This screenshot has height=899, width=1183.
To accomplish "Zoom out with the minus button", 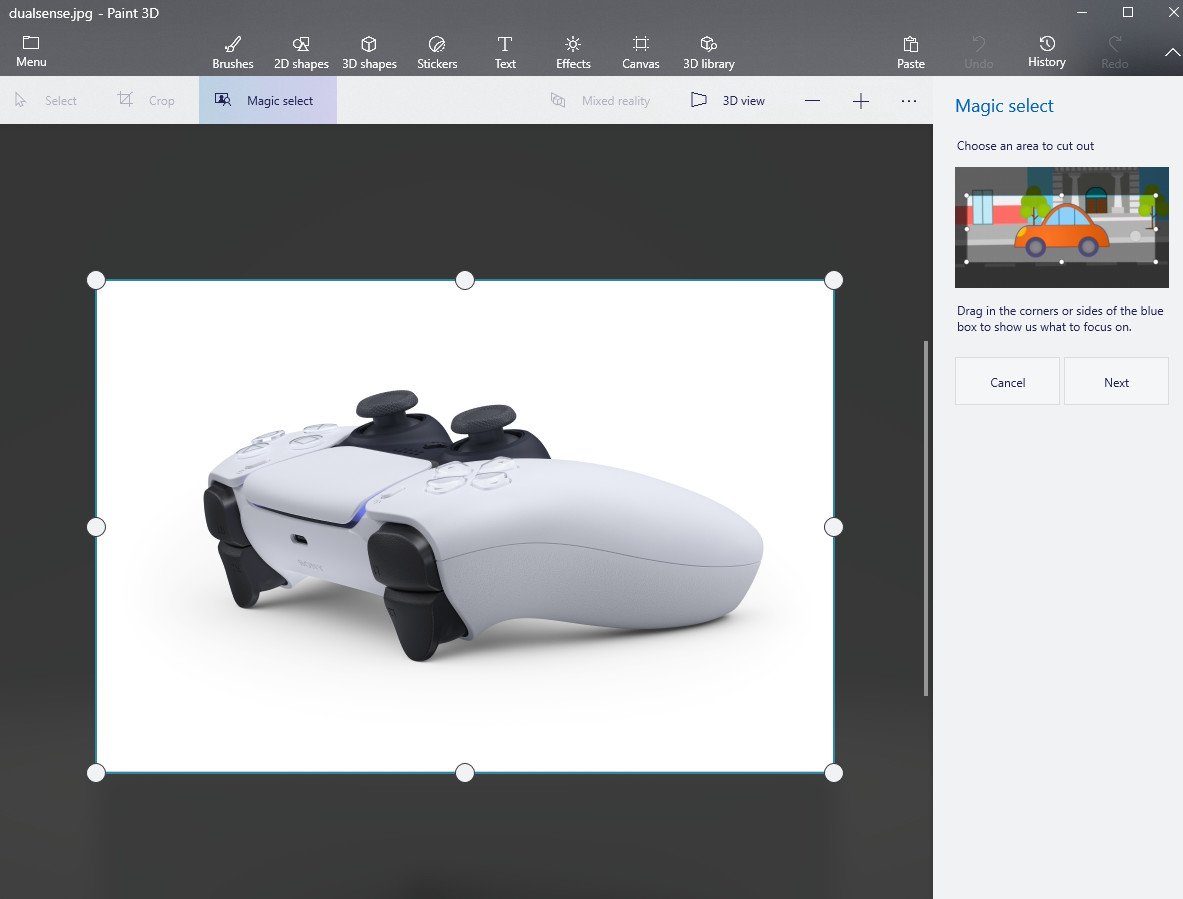I will click(x=812, y=101).
